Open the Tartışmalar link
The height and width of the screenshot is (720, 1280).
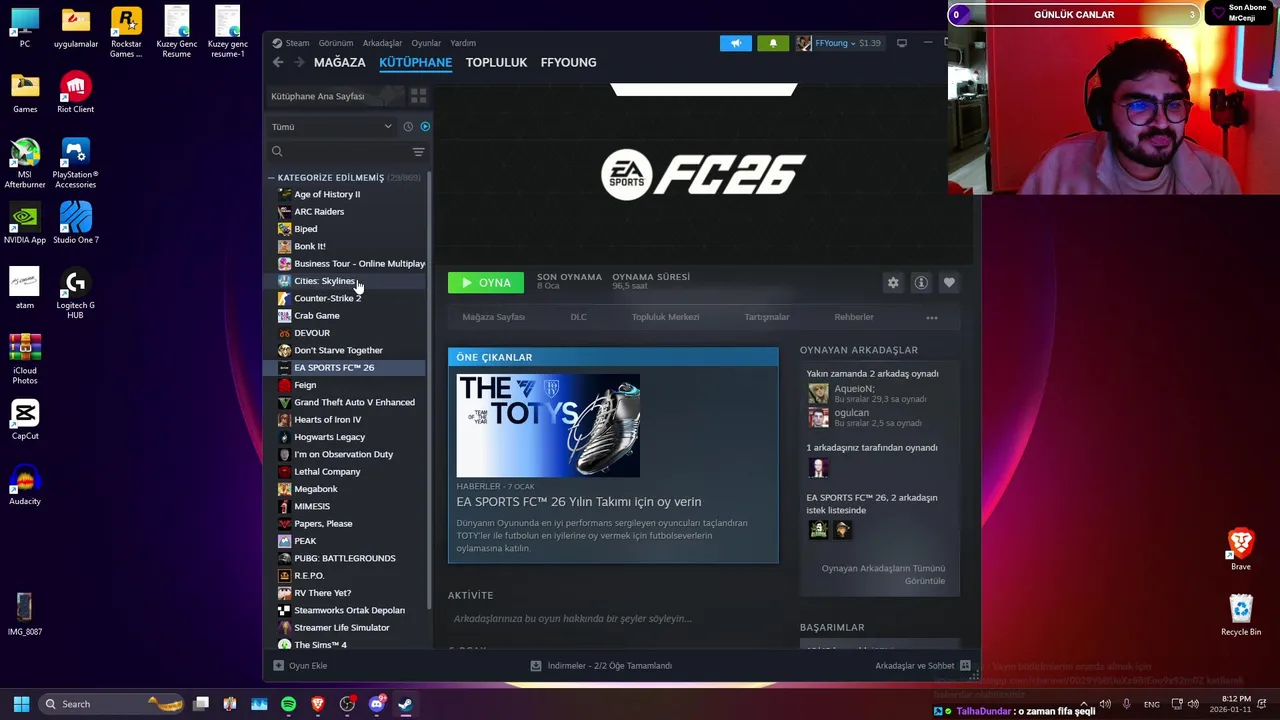click(x=767, y=317)
